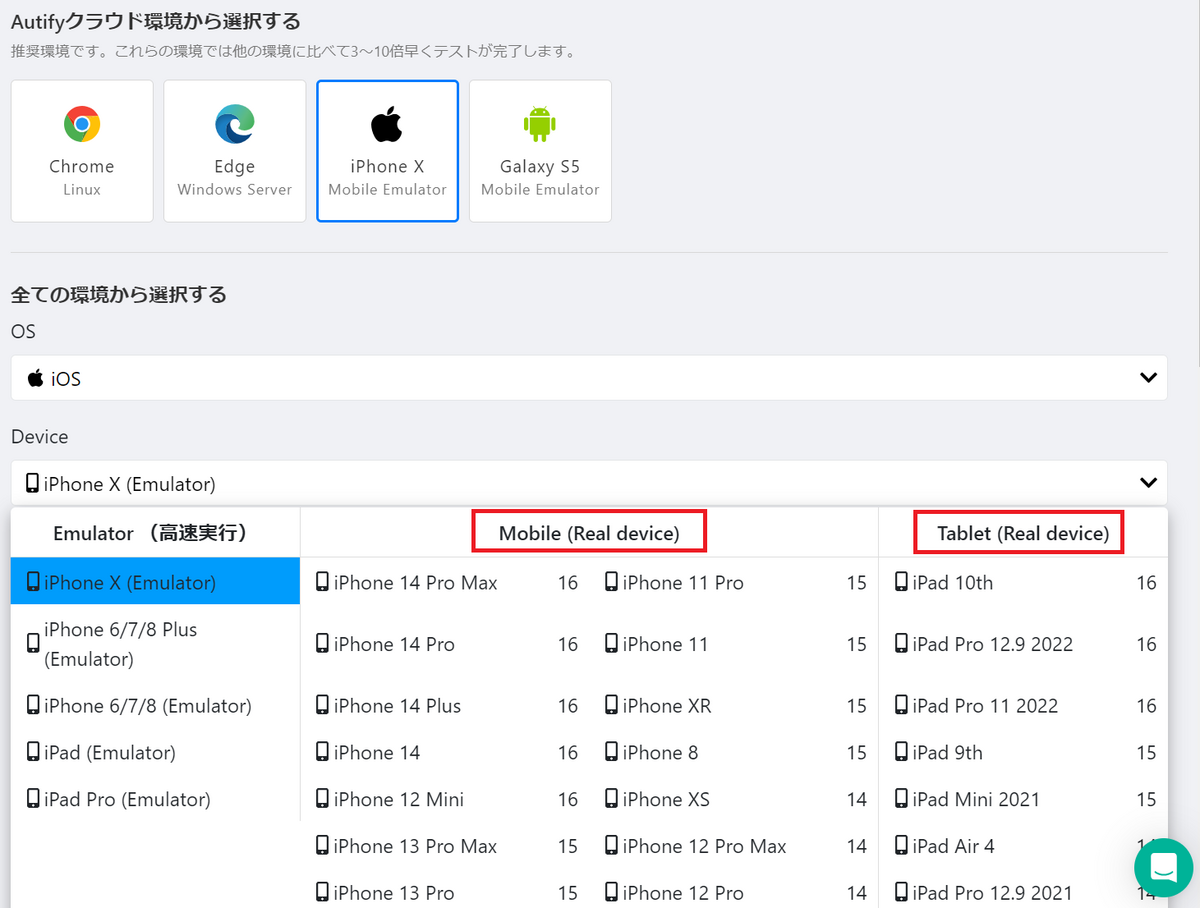
Task: Click the OS dropdown chevron arrow
Action: coord(1149,378)
